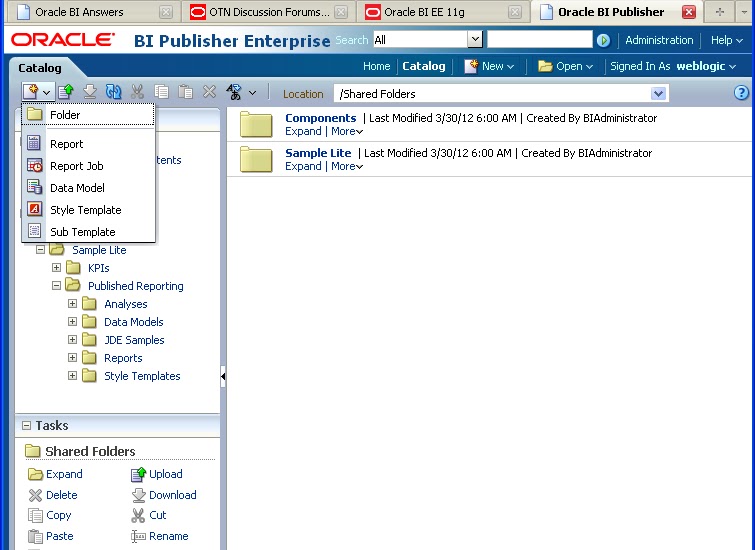Click the Paste clipboard toolbar icon
This screenshot has height=550, width=755.
coord(185,91)
